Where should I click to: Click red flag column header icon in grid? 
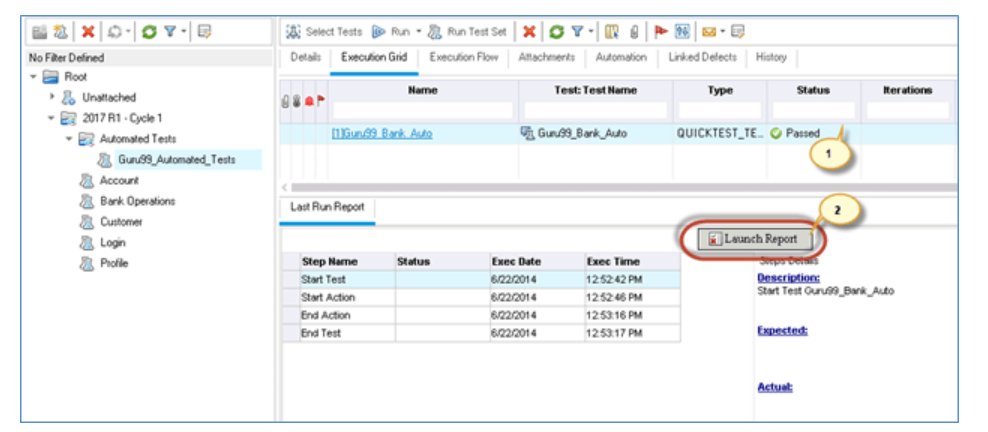pos(320,101)
